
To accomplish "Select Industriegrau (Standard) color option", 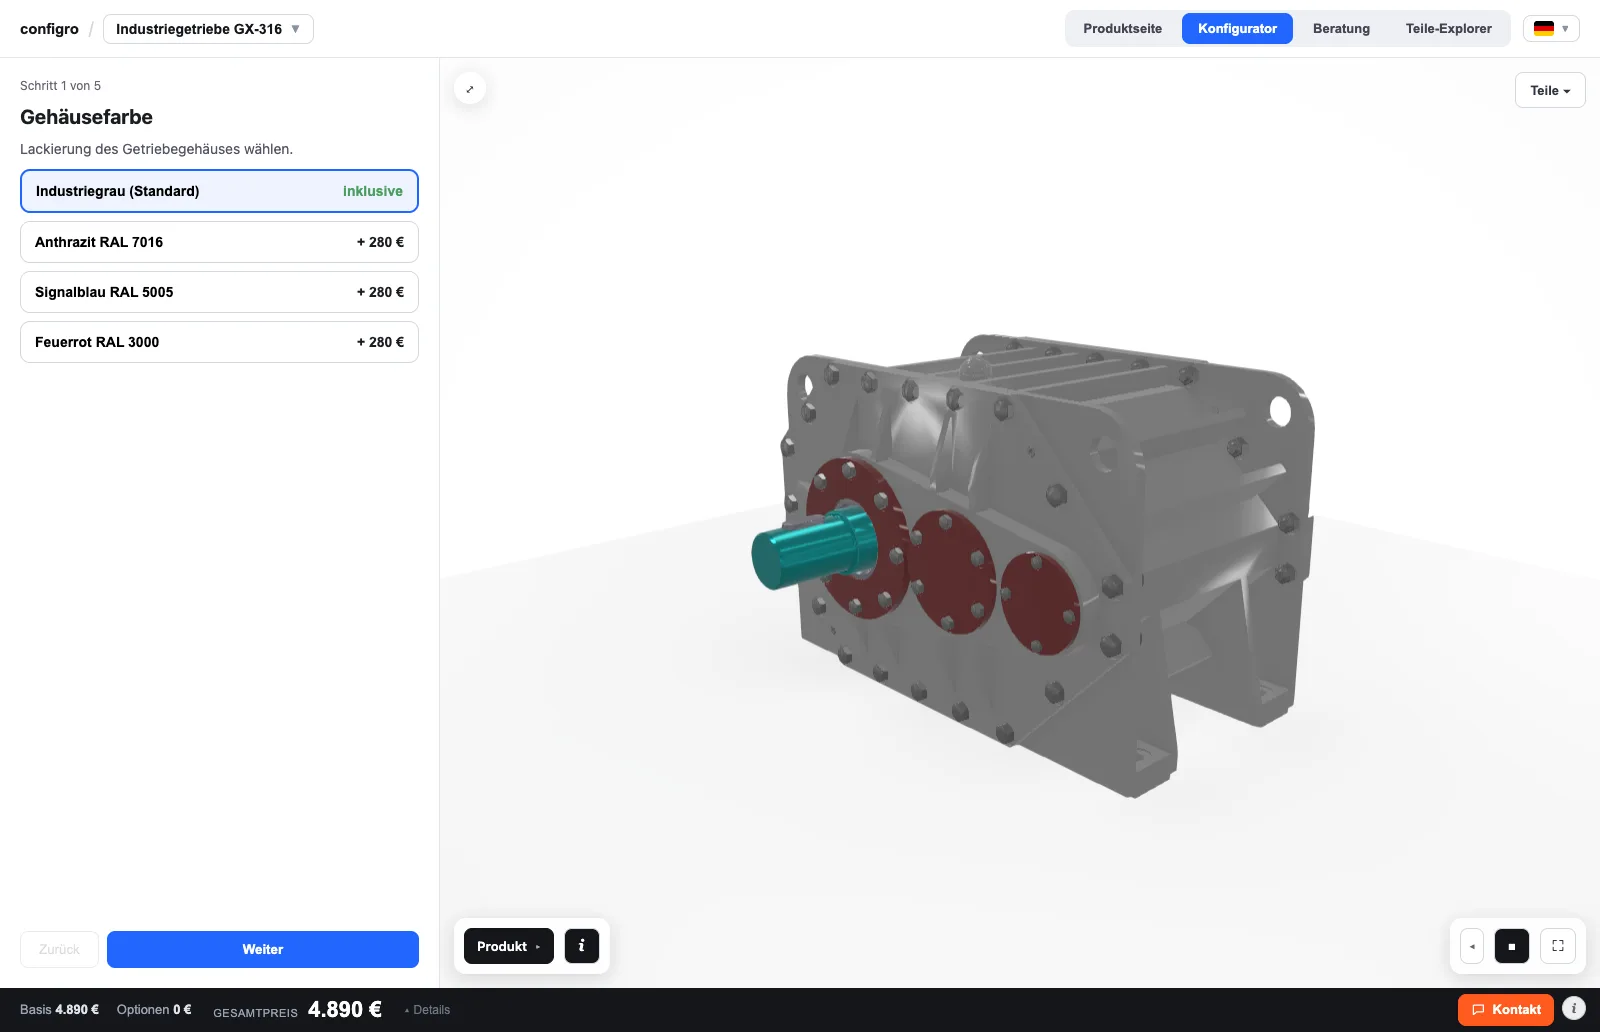I will click(x=219, y=191).
